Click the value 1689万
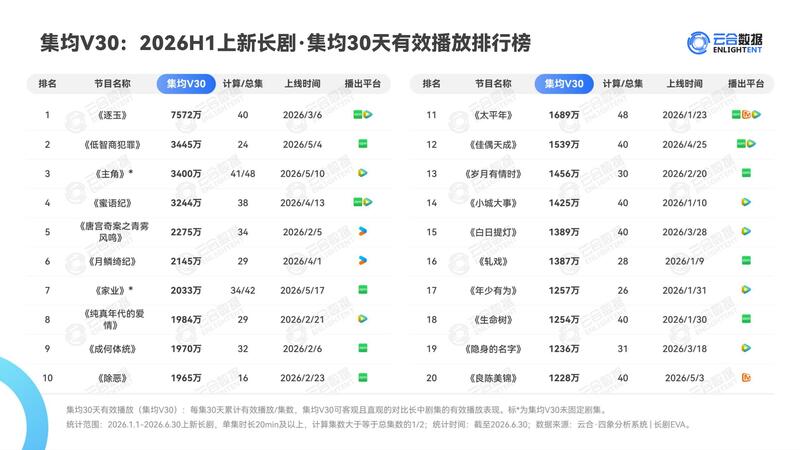This screenshot has width=800, height=450. [564, 115]
